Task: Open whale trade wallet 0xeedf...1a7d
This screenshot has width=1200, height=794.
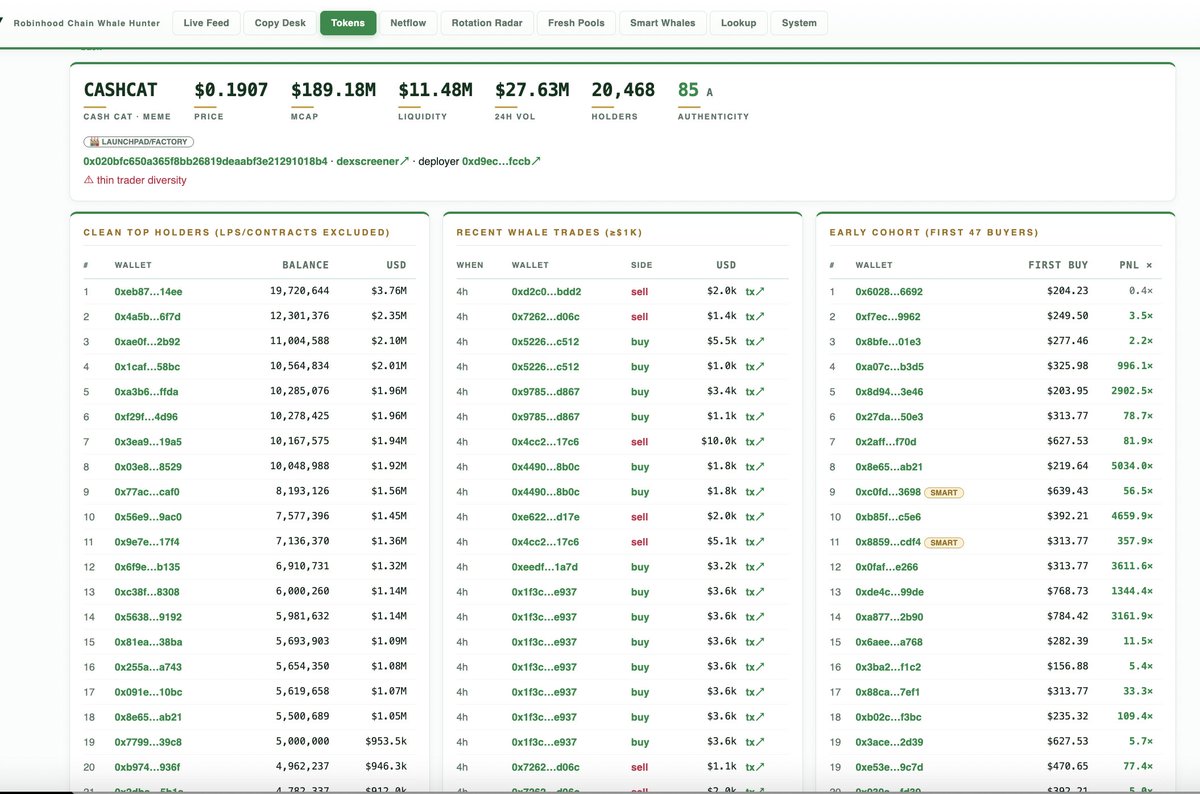Action: (x=545, y=567)
